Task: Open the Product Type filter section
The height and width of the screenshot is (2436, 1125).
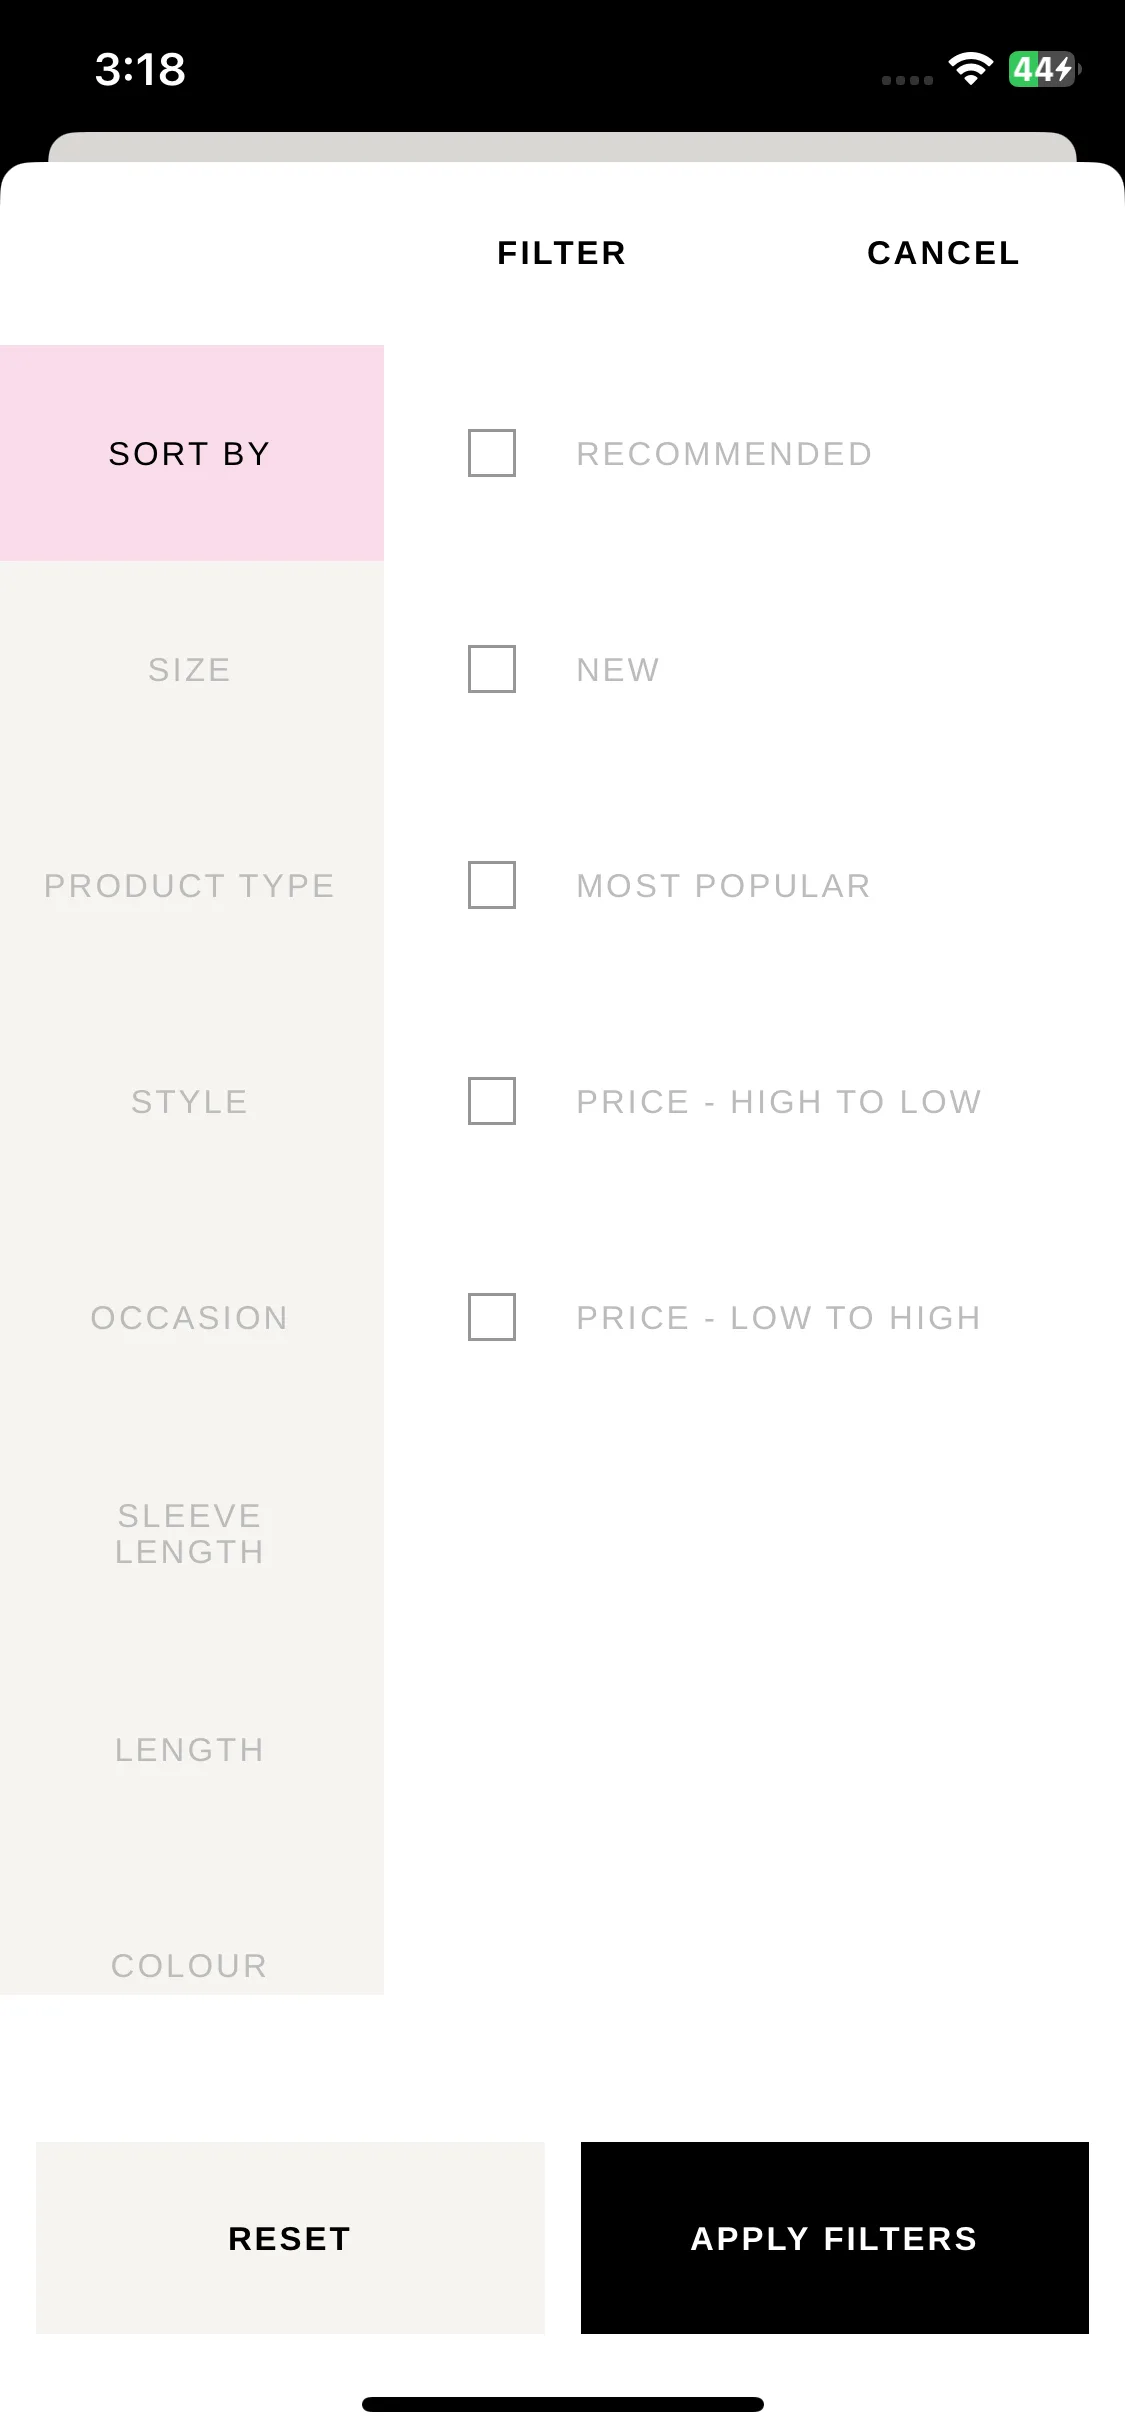Action: (x=192, y=885)
